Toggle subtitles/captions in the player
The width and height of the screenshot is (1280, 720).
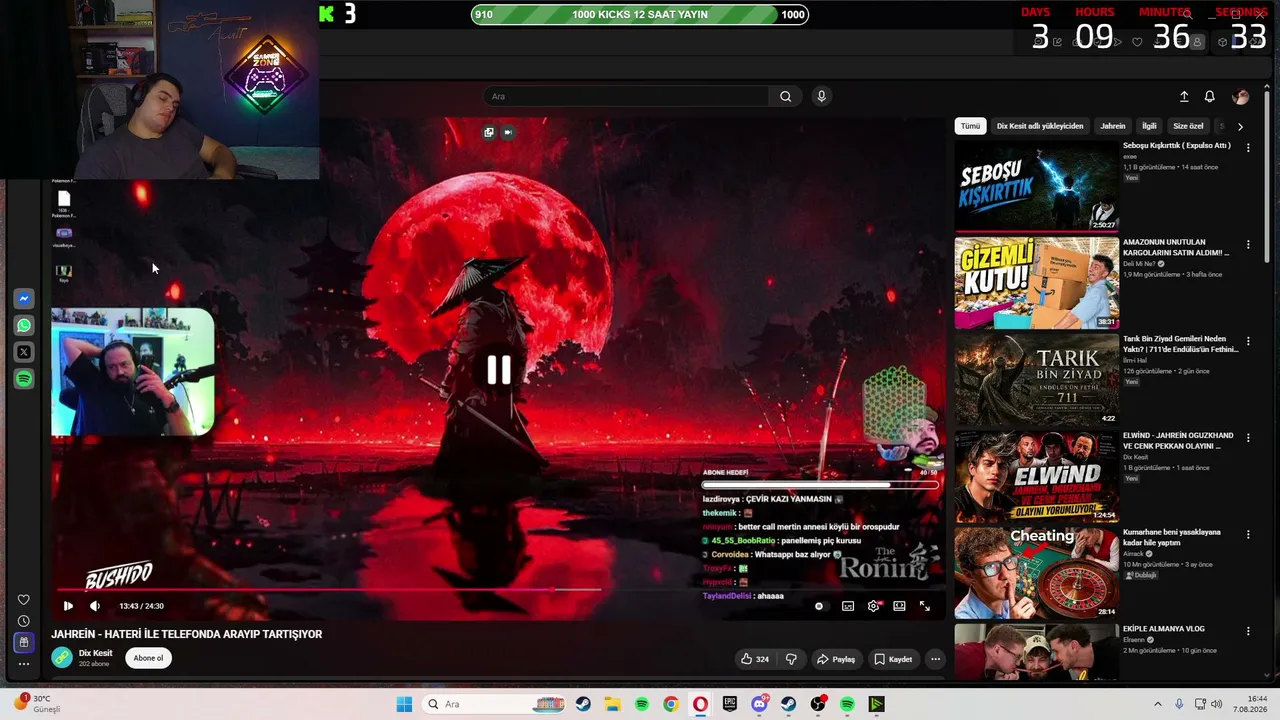(848, 606)
